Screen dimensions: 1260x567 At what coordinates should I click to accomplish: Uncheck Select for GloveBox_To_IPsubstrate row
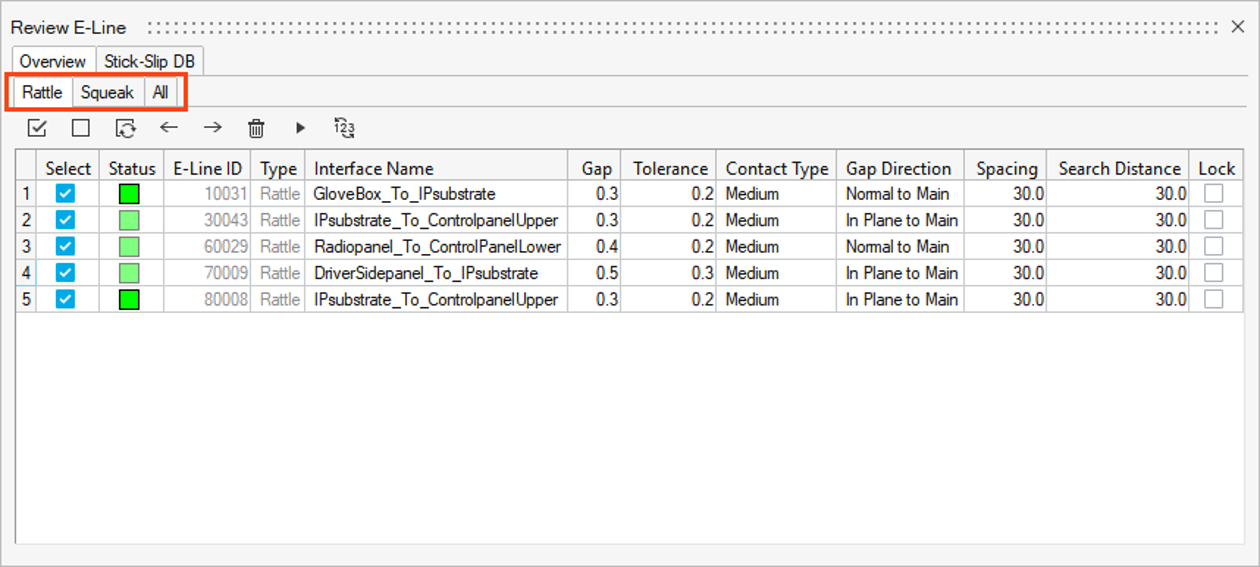tap(65, 194)
